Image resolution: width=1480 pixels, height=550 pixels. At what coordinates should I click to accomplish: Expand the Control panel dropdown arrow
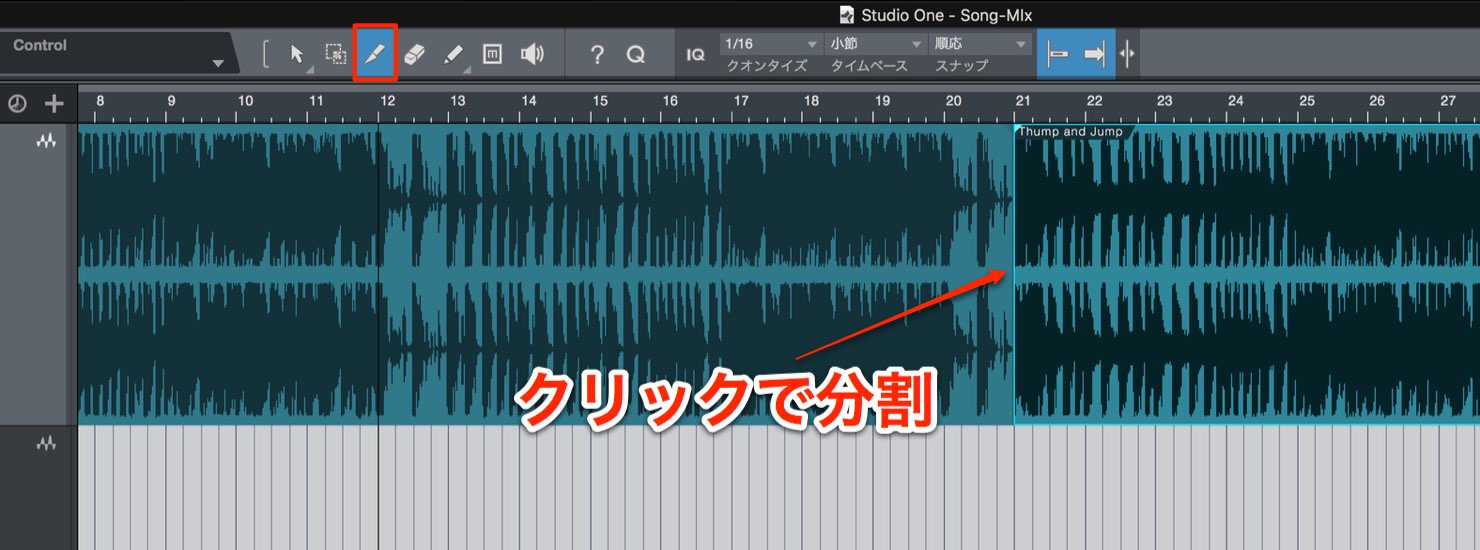tap(218, 63)
